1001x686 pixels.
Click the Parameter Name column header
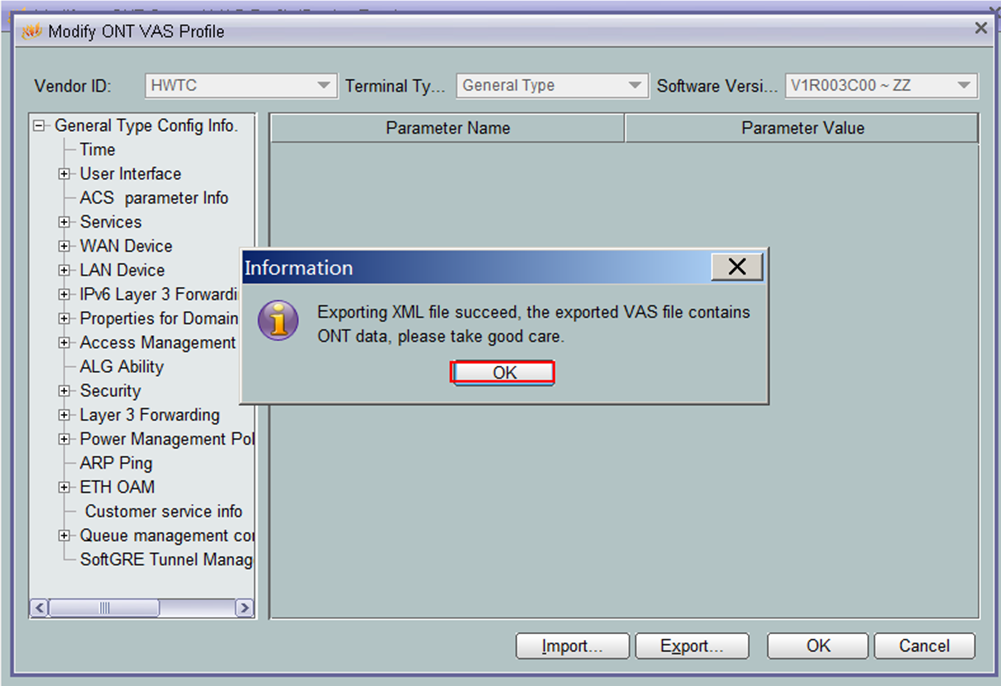click(x=447, y=128)
